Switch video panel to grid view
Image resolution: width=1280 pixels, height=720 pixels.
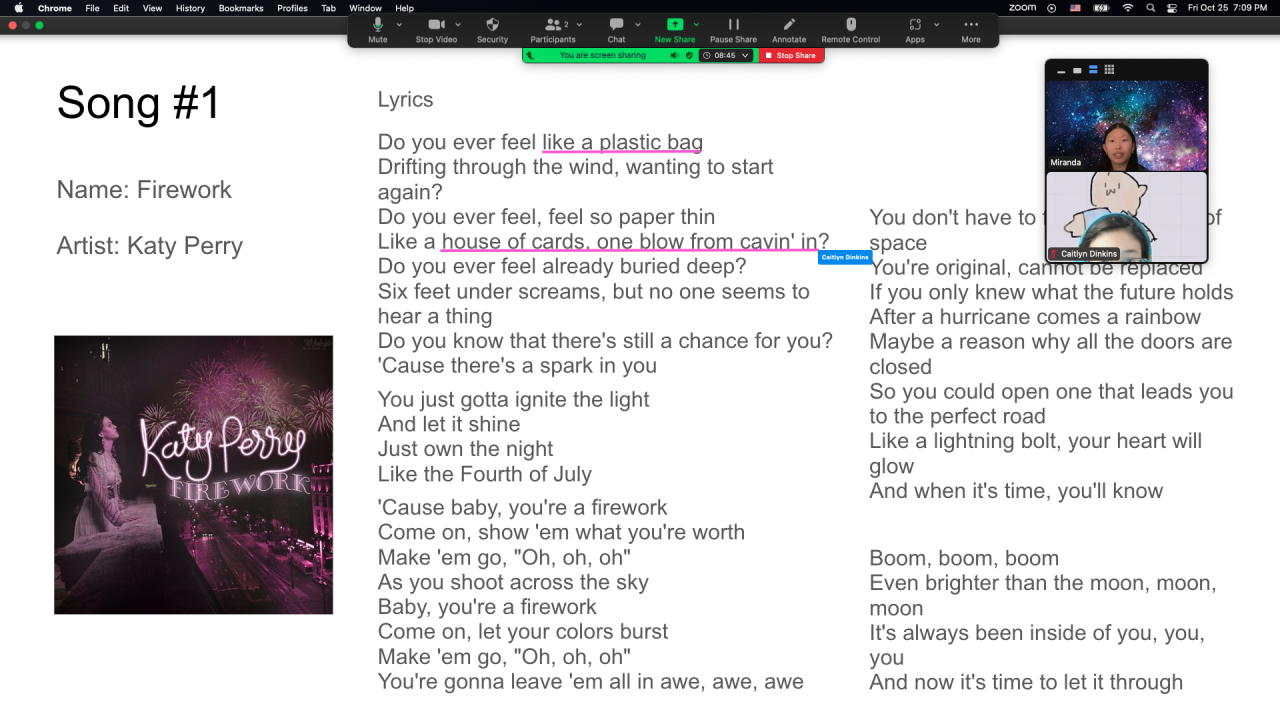click(1109, 70)
